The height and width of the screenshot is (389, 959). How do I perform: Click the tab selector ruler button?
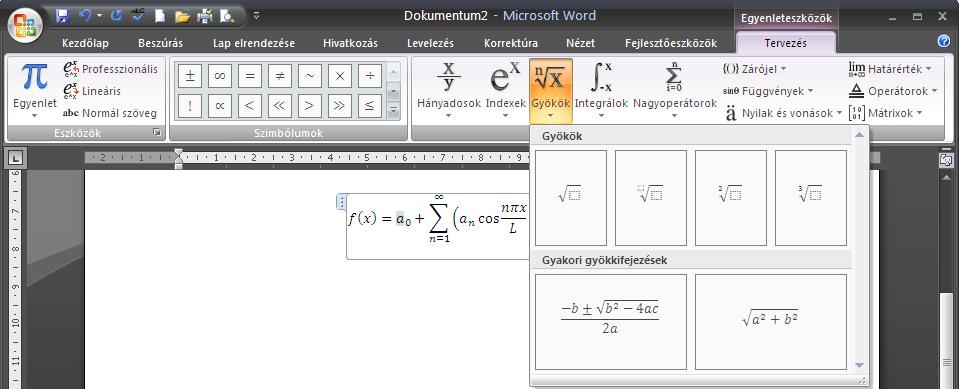point(15,159)
